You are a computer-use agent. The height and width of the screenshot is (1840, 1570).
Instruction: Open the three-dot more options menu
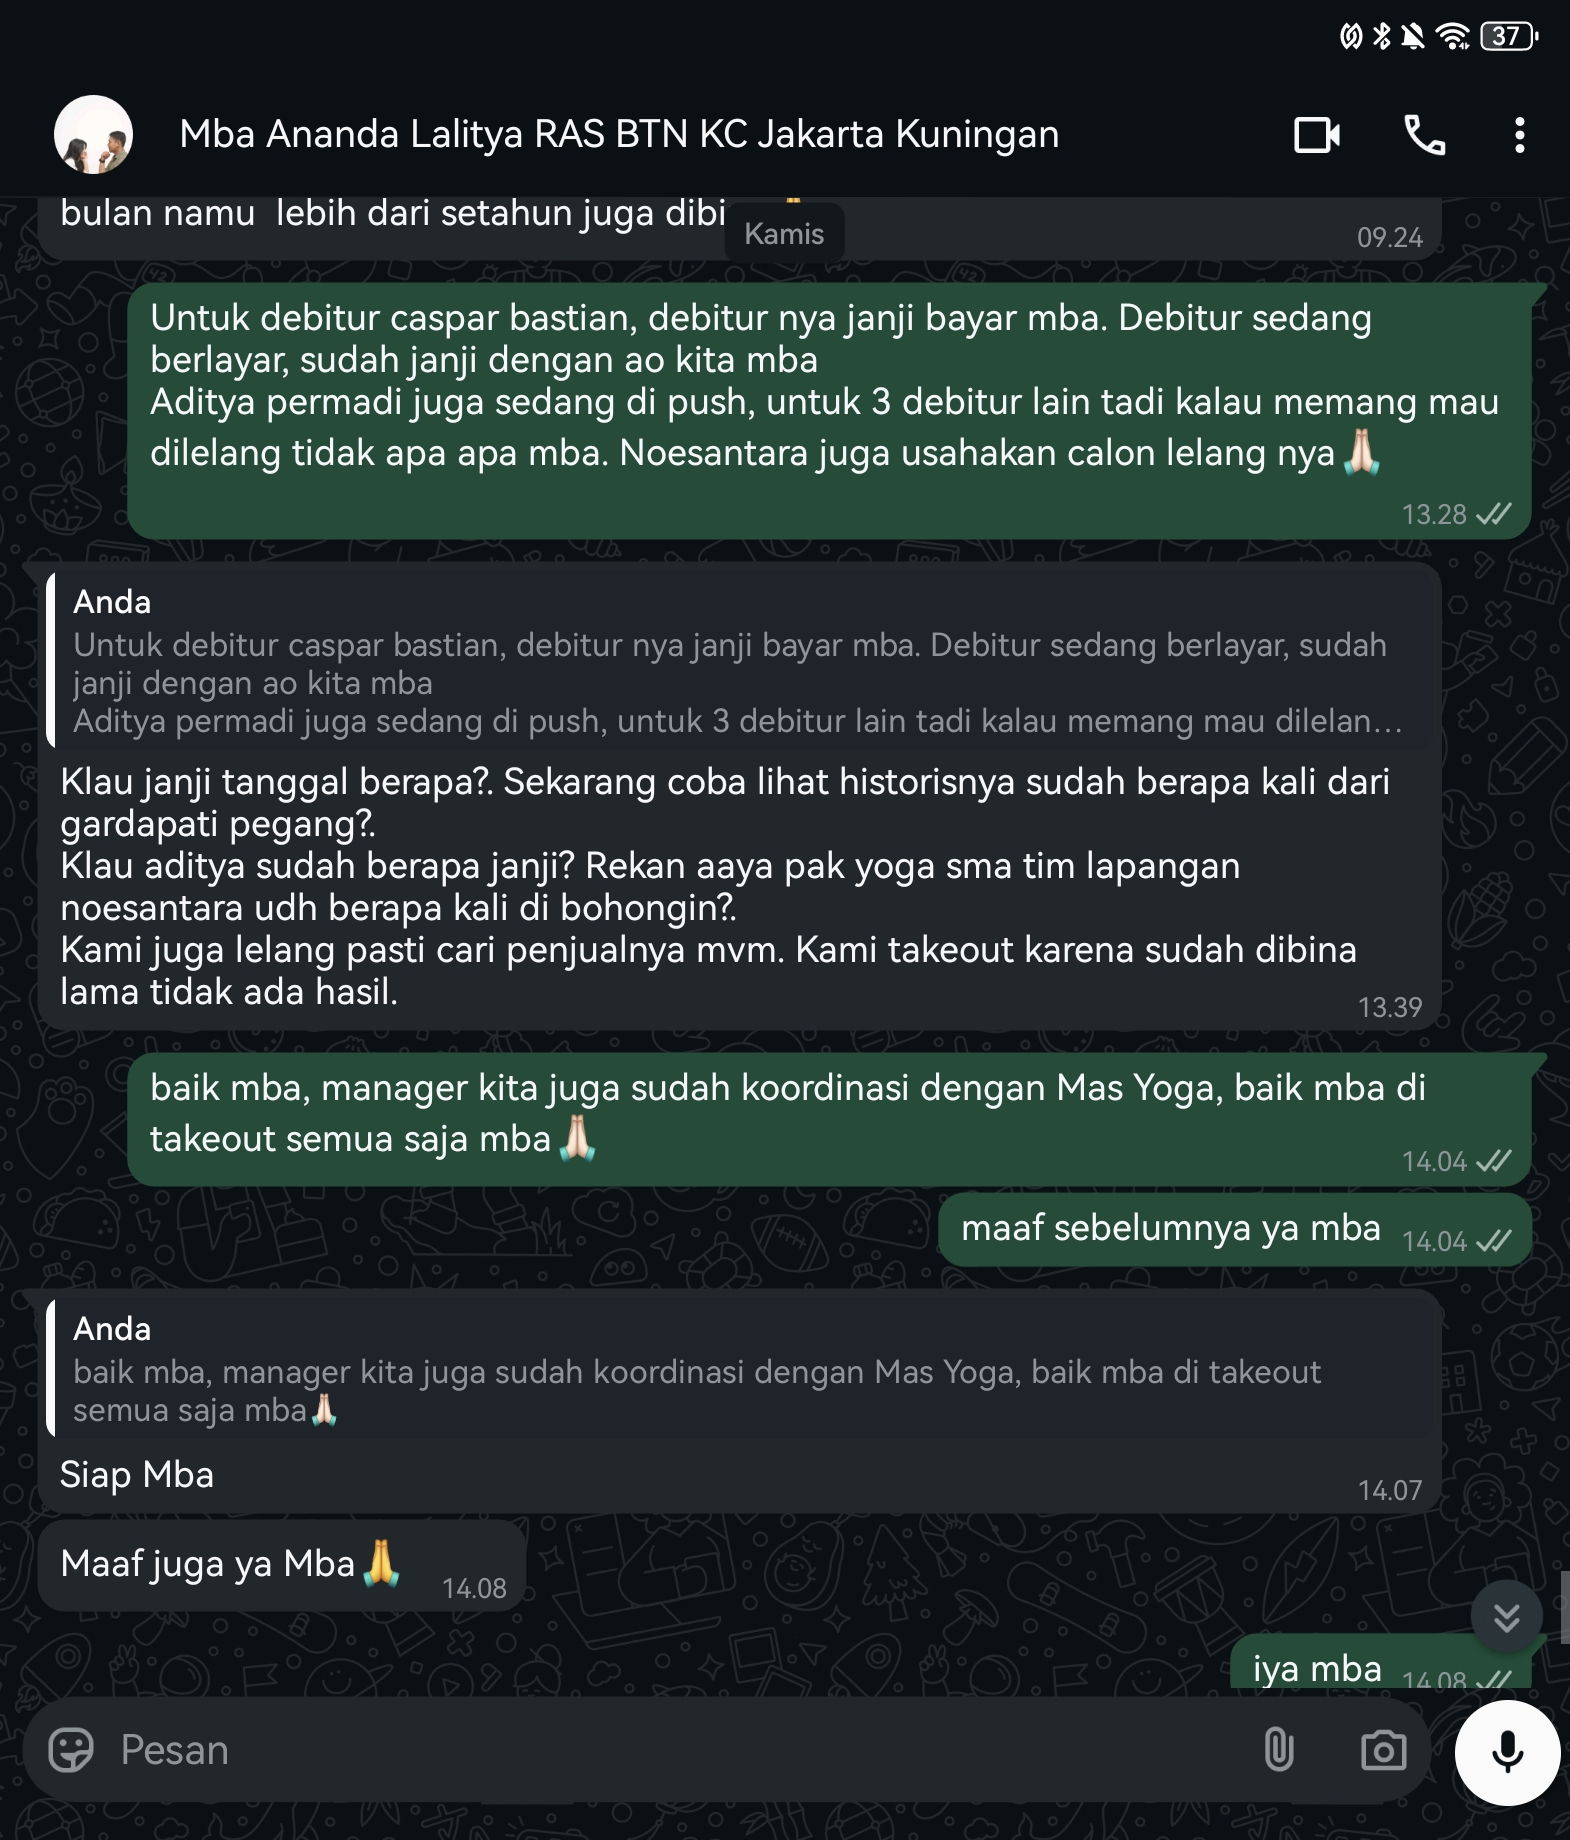tap(1519, 135)
